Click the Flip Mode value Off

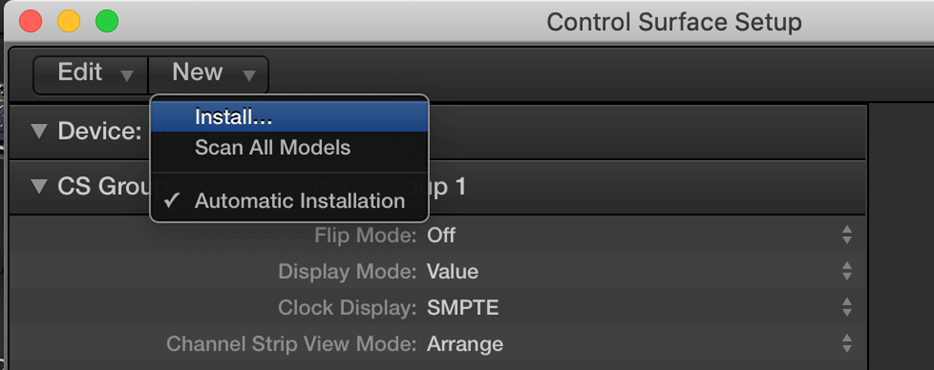441,235
